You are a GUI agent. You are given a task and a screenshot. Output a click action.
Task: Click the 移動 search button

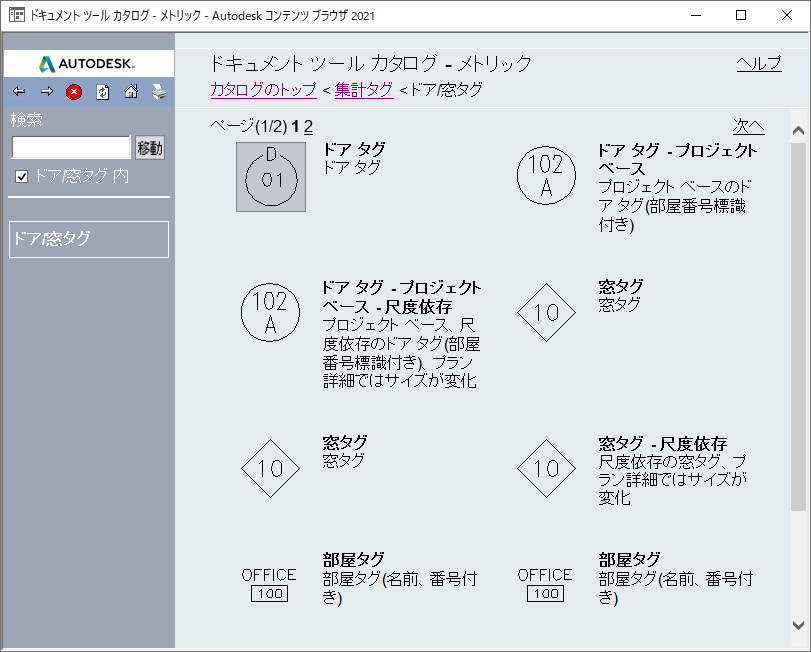150,148
